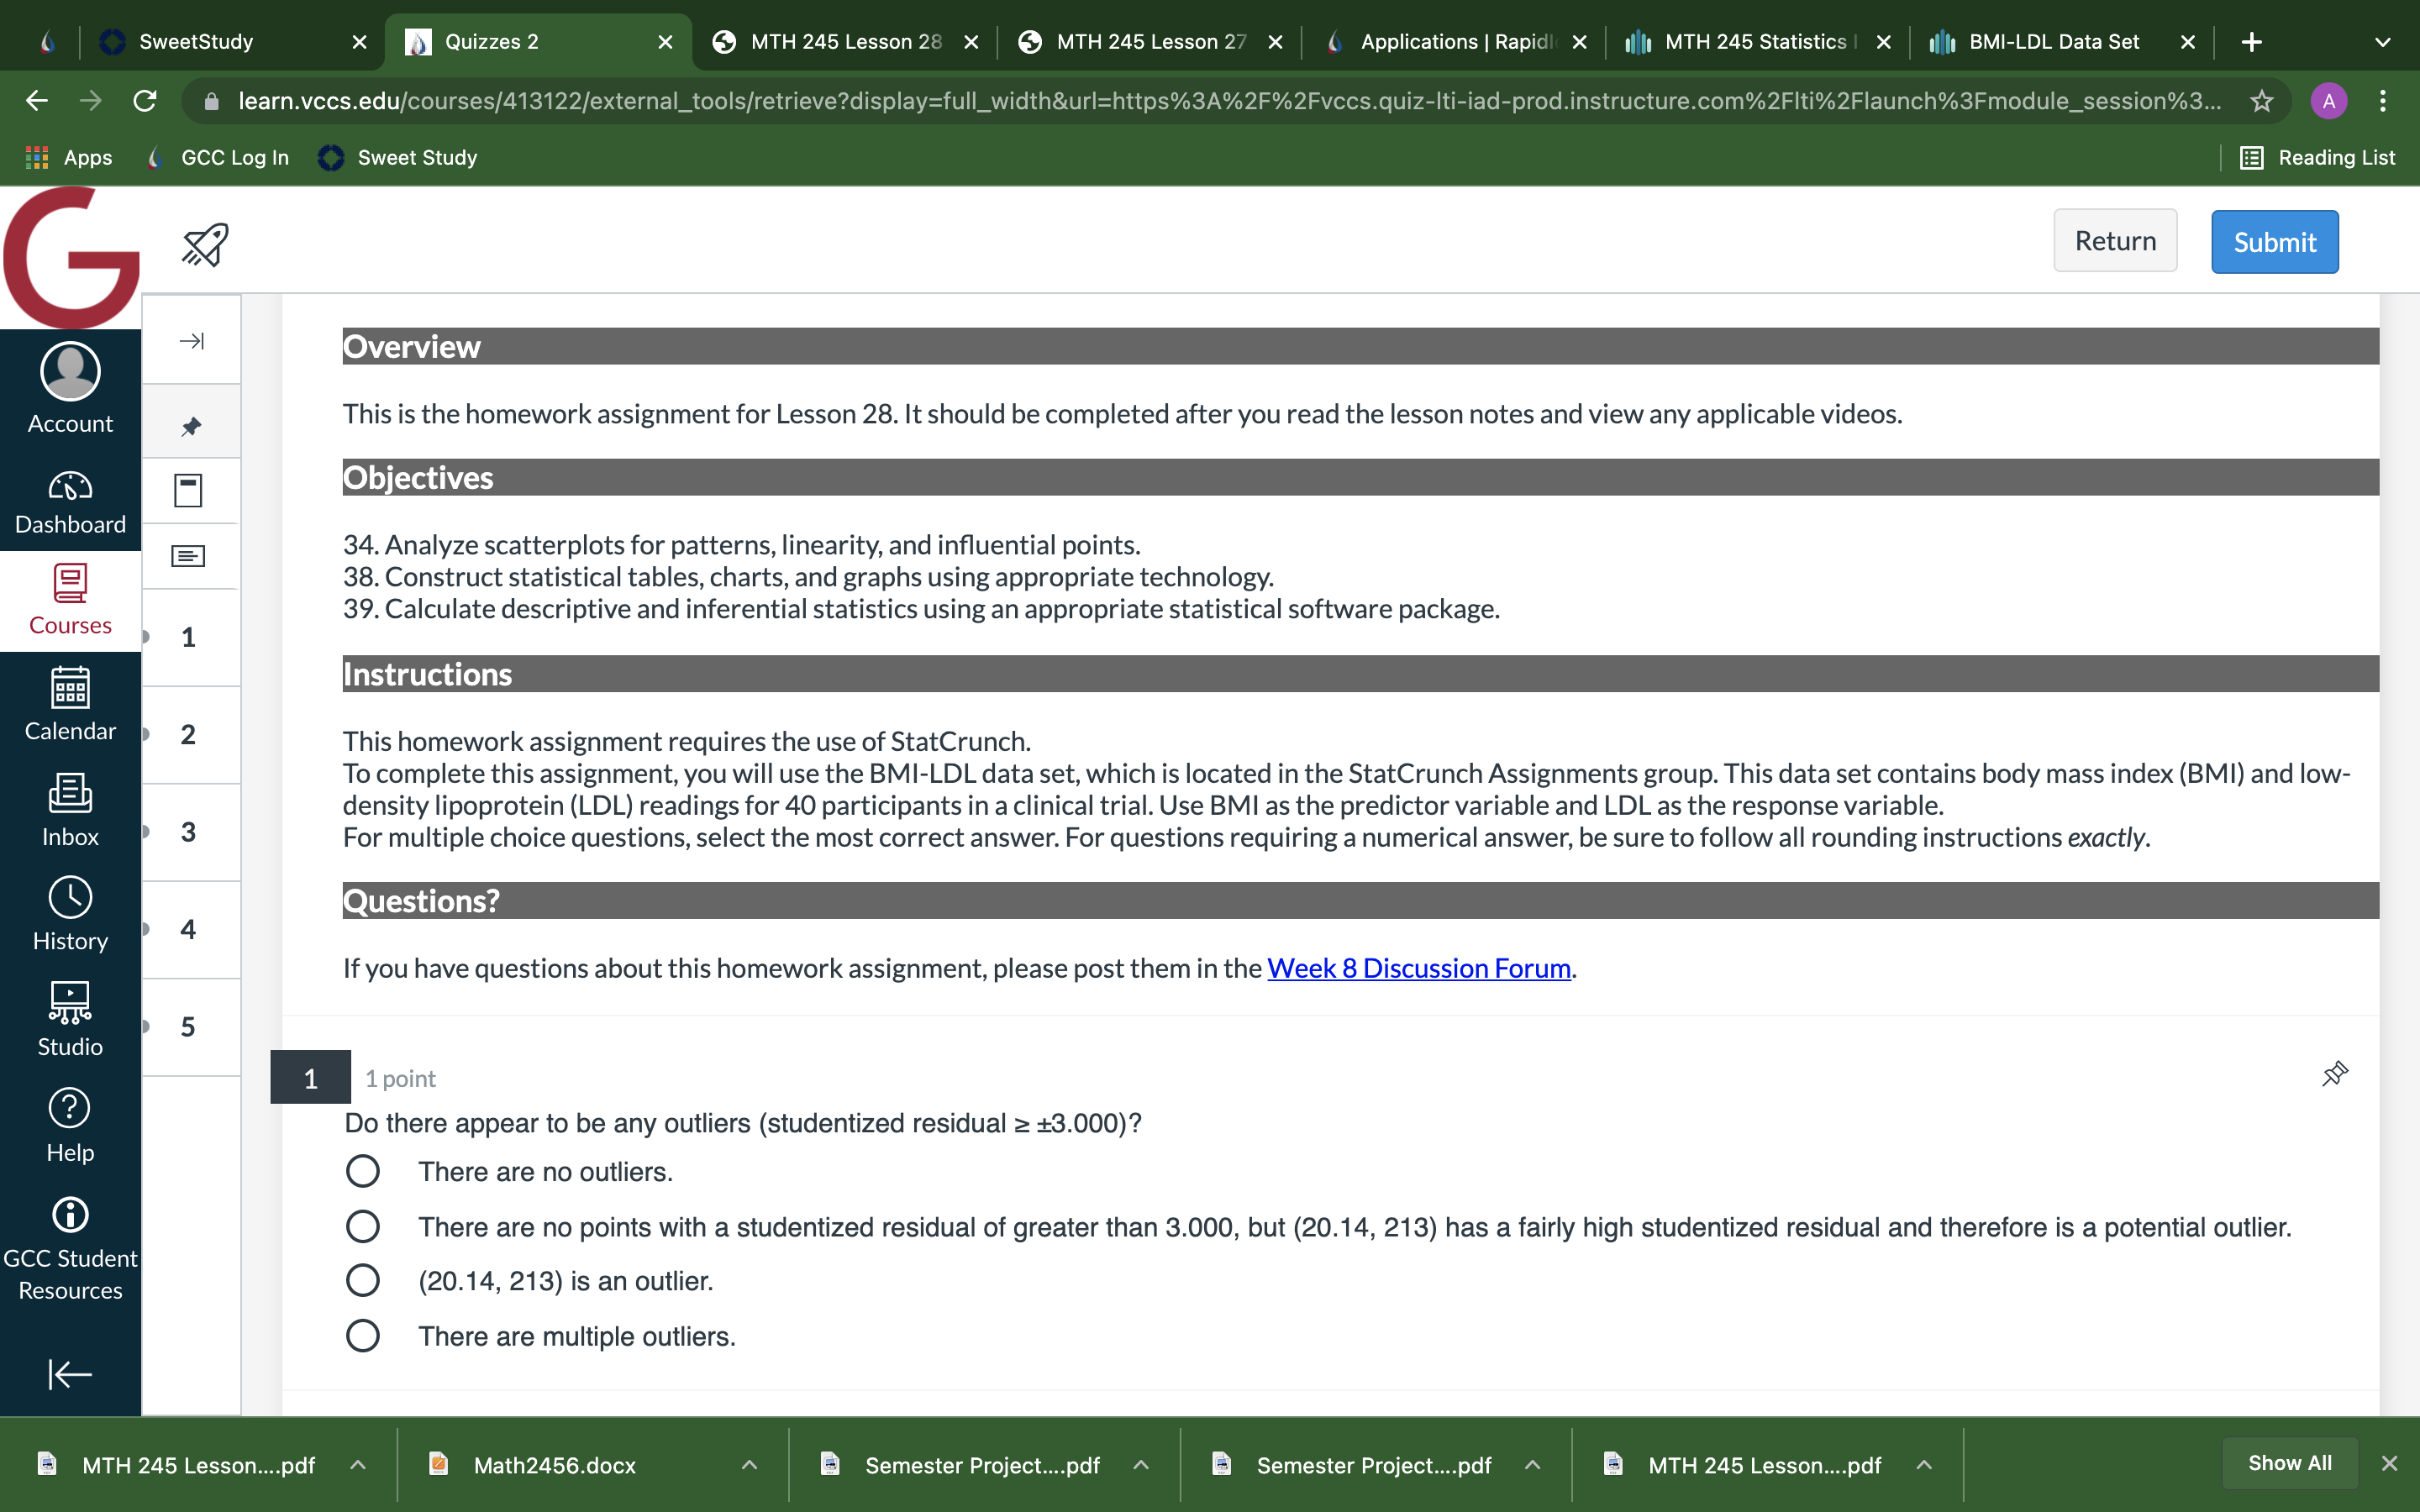Image resolution: width=2420 pixels, height=1512 pixels.
Task: Submit the quiz
Action: [2274, 242]
